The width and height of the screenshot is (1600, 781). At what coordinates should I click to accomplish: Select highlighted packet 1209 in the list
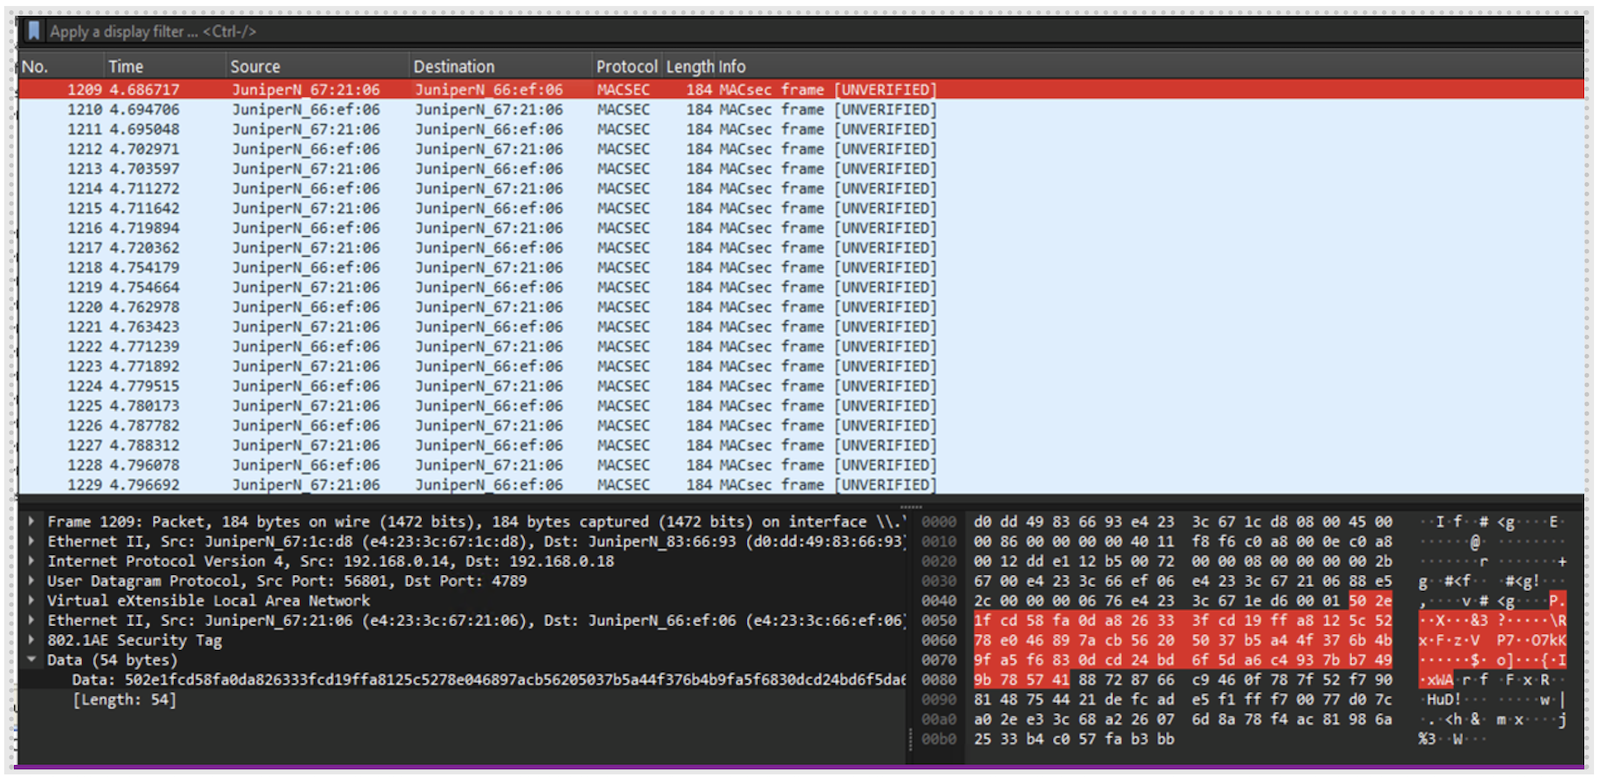coord(801,90)
